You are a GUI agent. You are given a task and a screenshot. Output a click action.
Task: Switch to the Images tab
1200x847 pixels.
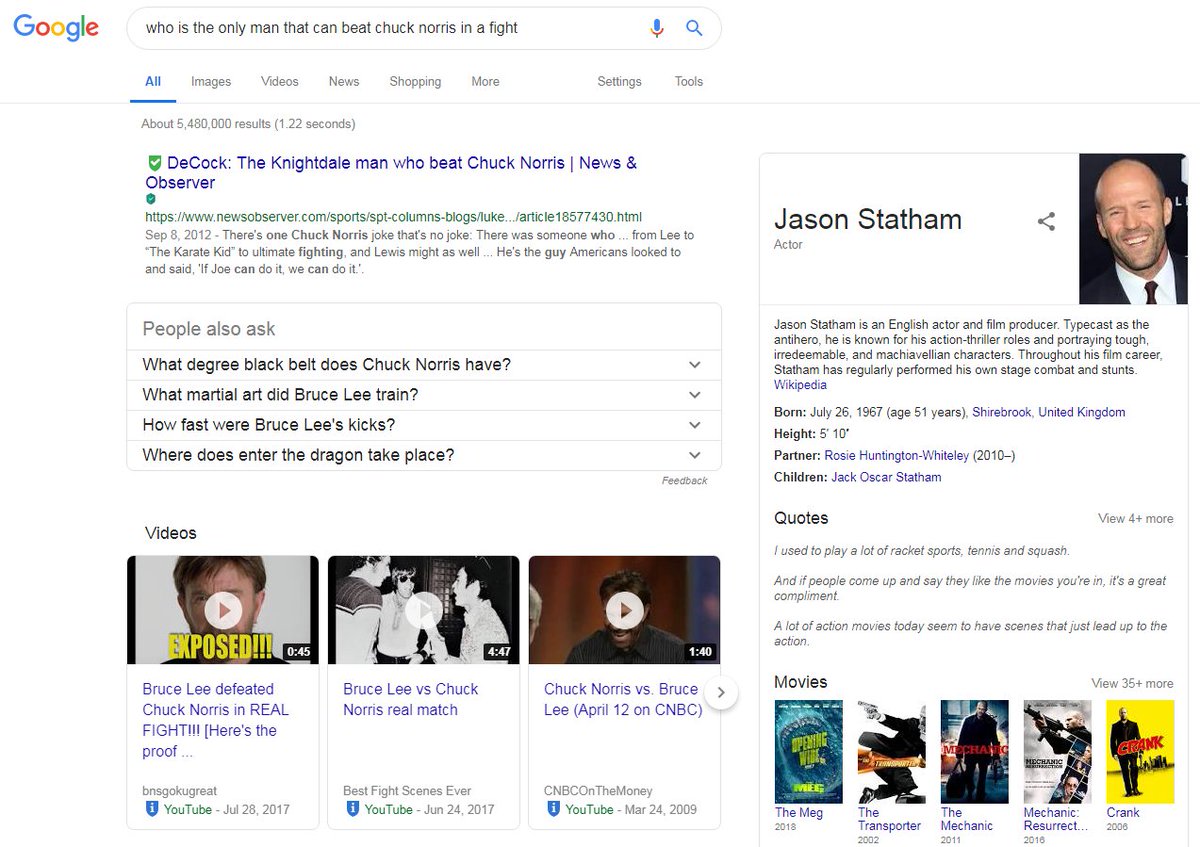click(x=211, y=82)
